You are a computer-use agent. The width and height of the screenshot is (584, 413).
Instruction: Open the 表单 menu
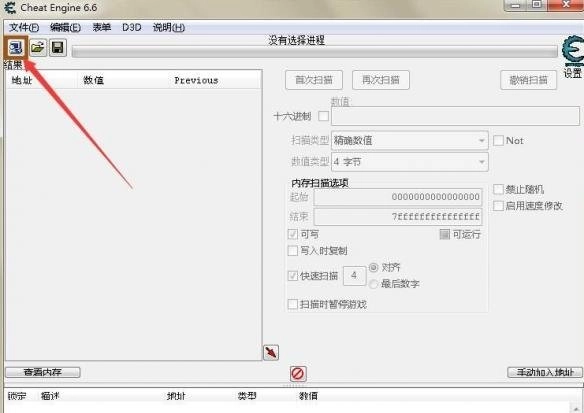[101, 28]
